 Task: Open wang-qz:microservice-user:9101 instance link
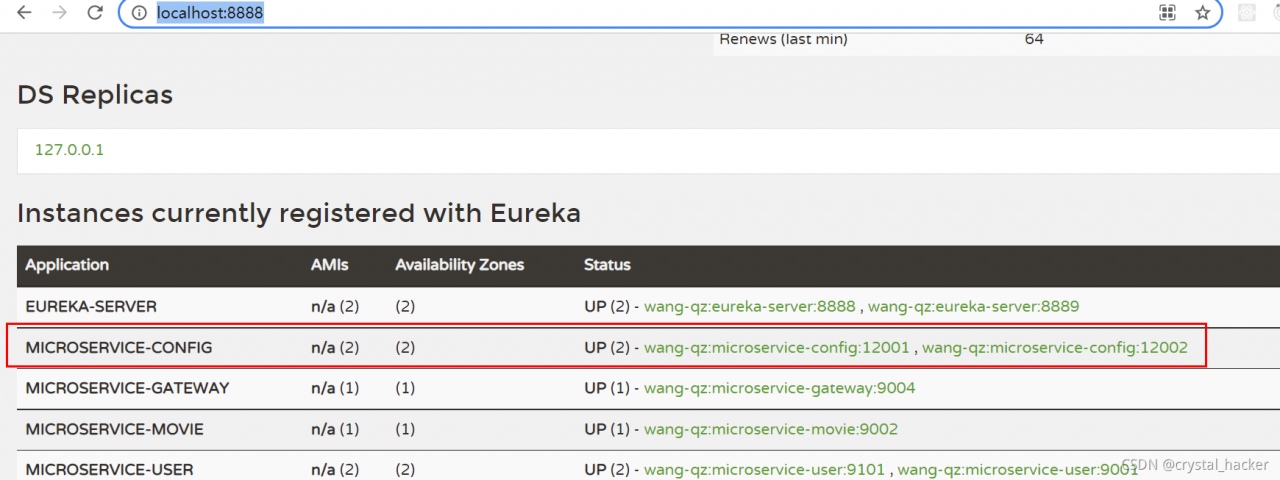click(x=766, y=469)
